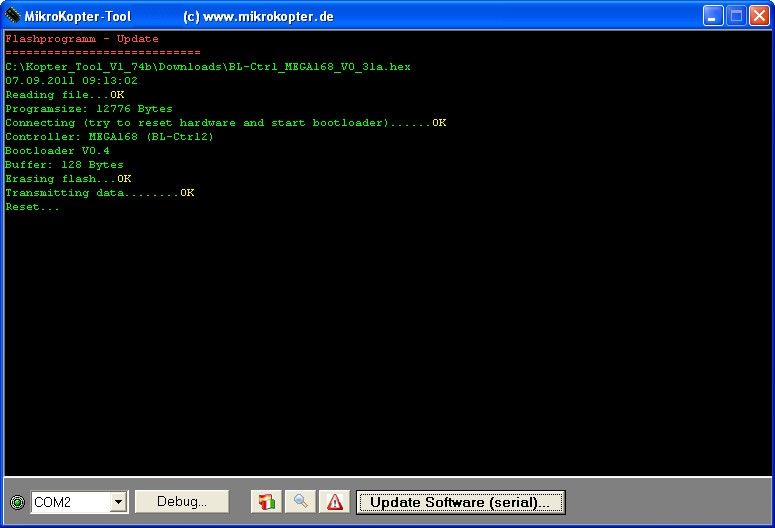The width and height of the screenshot is (775, 528).
Task: Minimize the MikroKopter-Tool window
Action: [712, 16]
